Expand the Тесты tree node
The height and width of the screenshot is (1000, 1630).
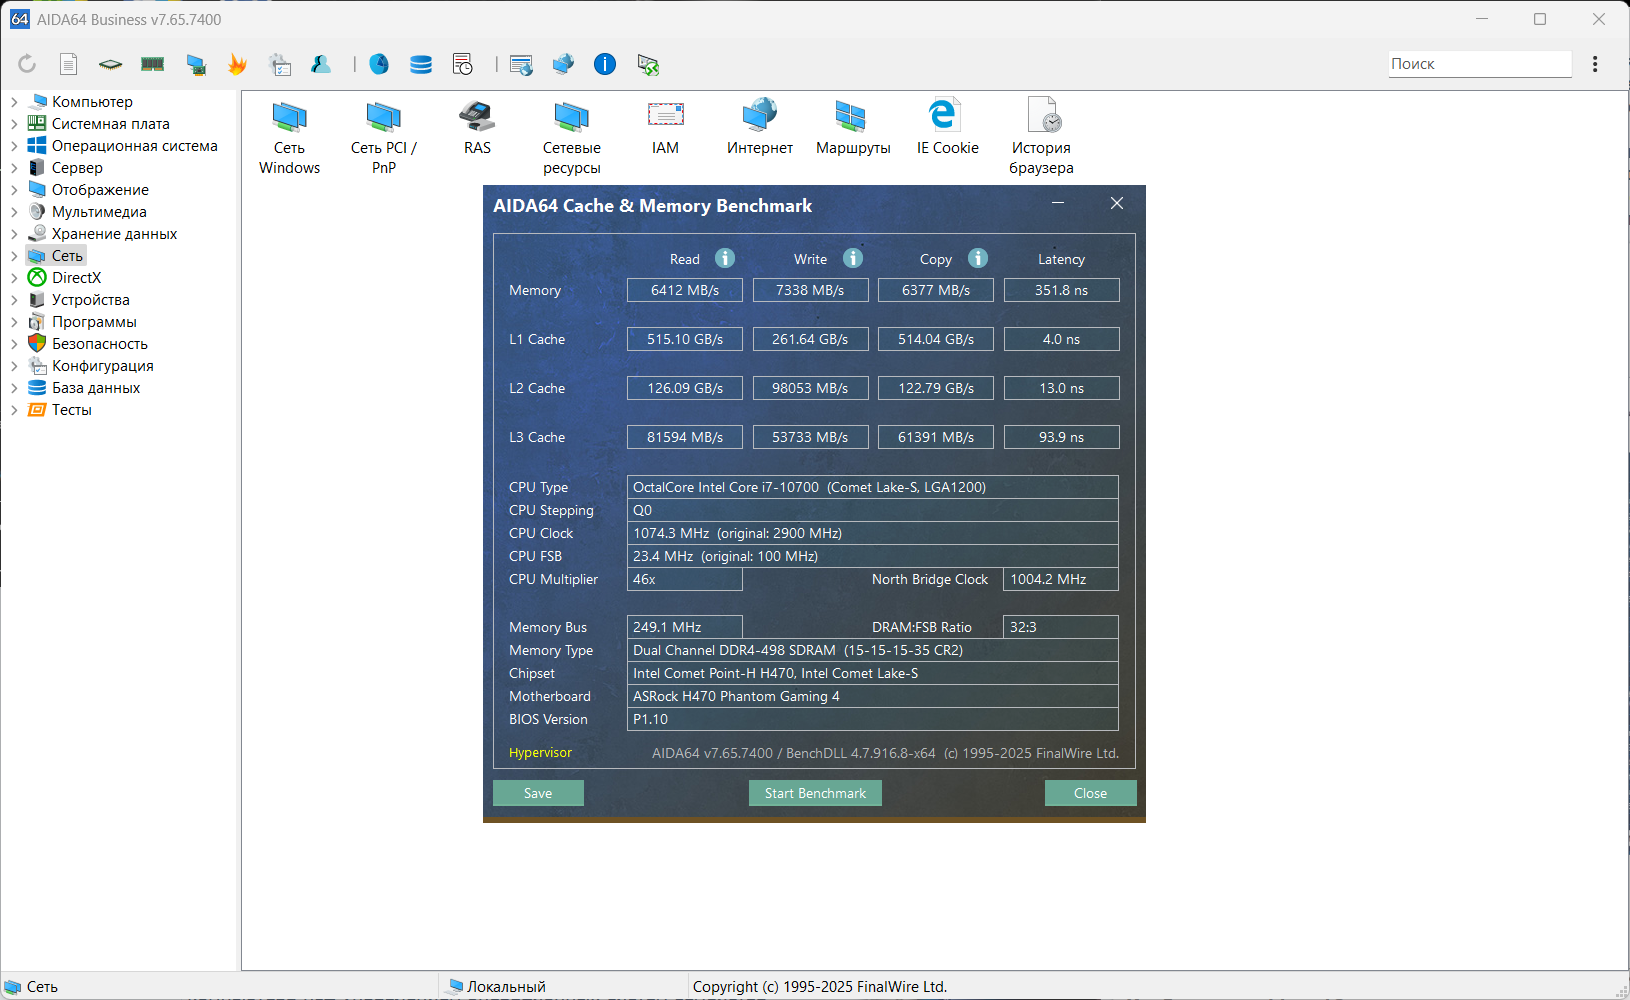14,410
